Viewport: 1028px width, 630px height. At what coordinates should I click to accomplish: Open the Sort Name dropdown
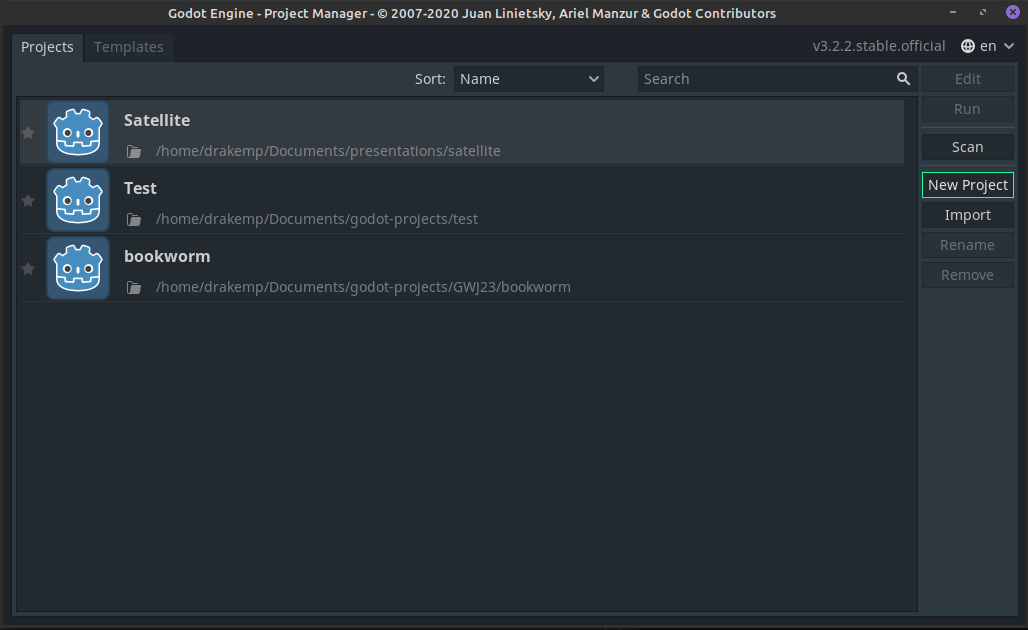point(528,79)
